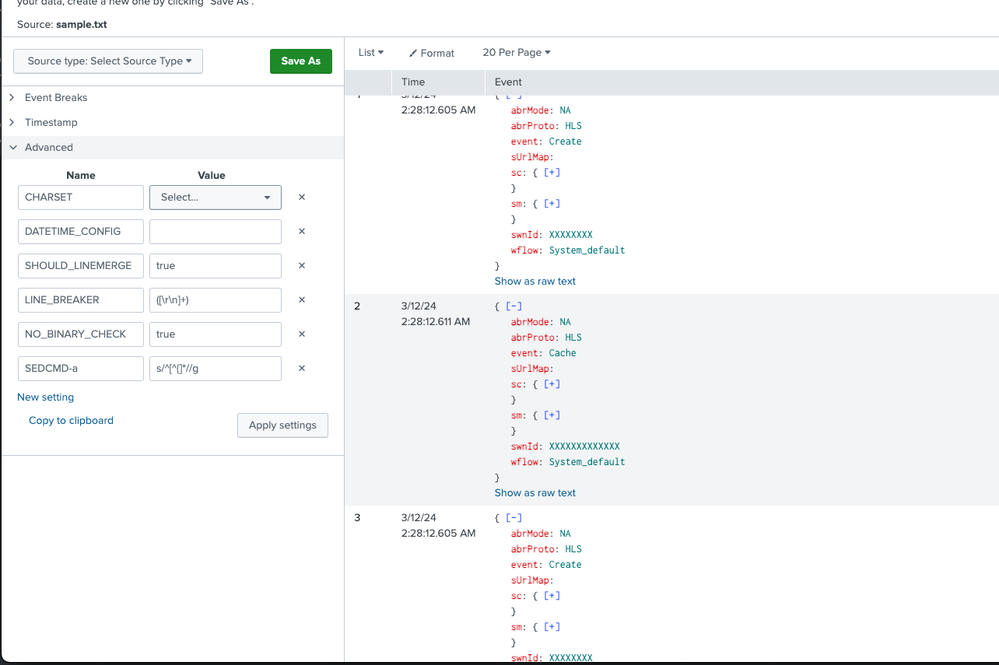Delete the LINE_BREAKER setting with X
This screenshot has width=999, height=665.
tap(302, 300)
